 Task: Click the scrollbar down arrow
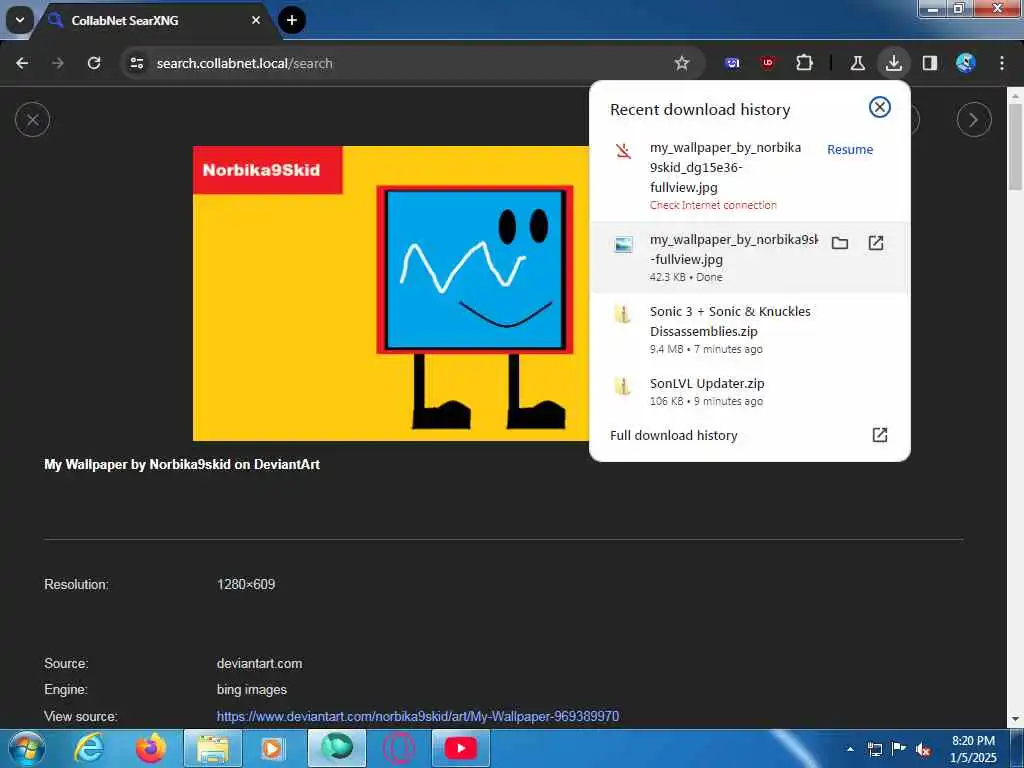pyautogui.click(x=1016, y=720)
